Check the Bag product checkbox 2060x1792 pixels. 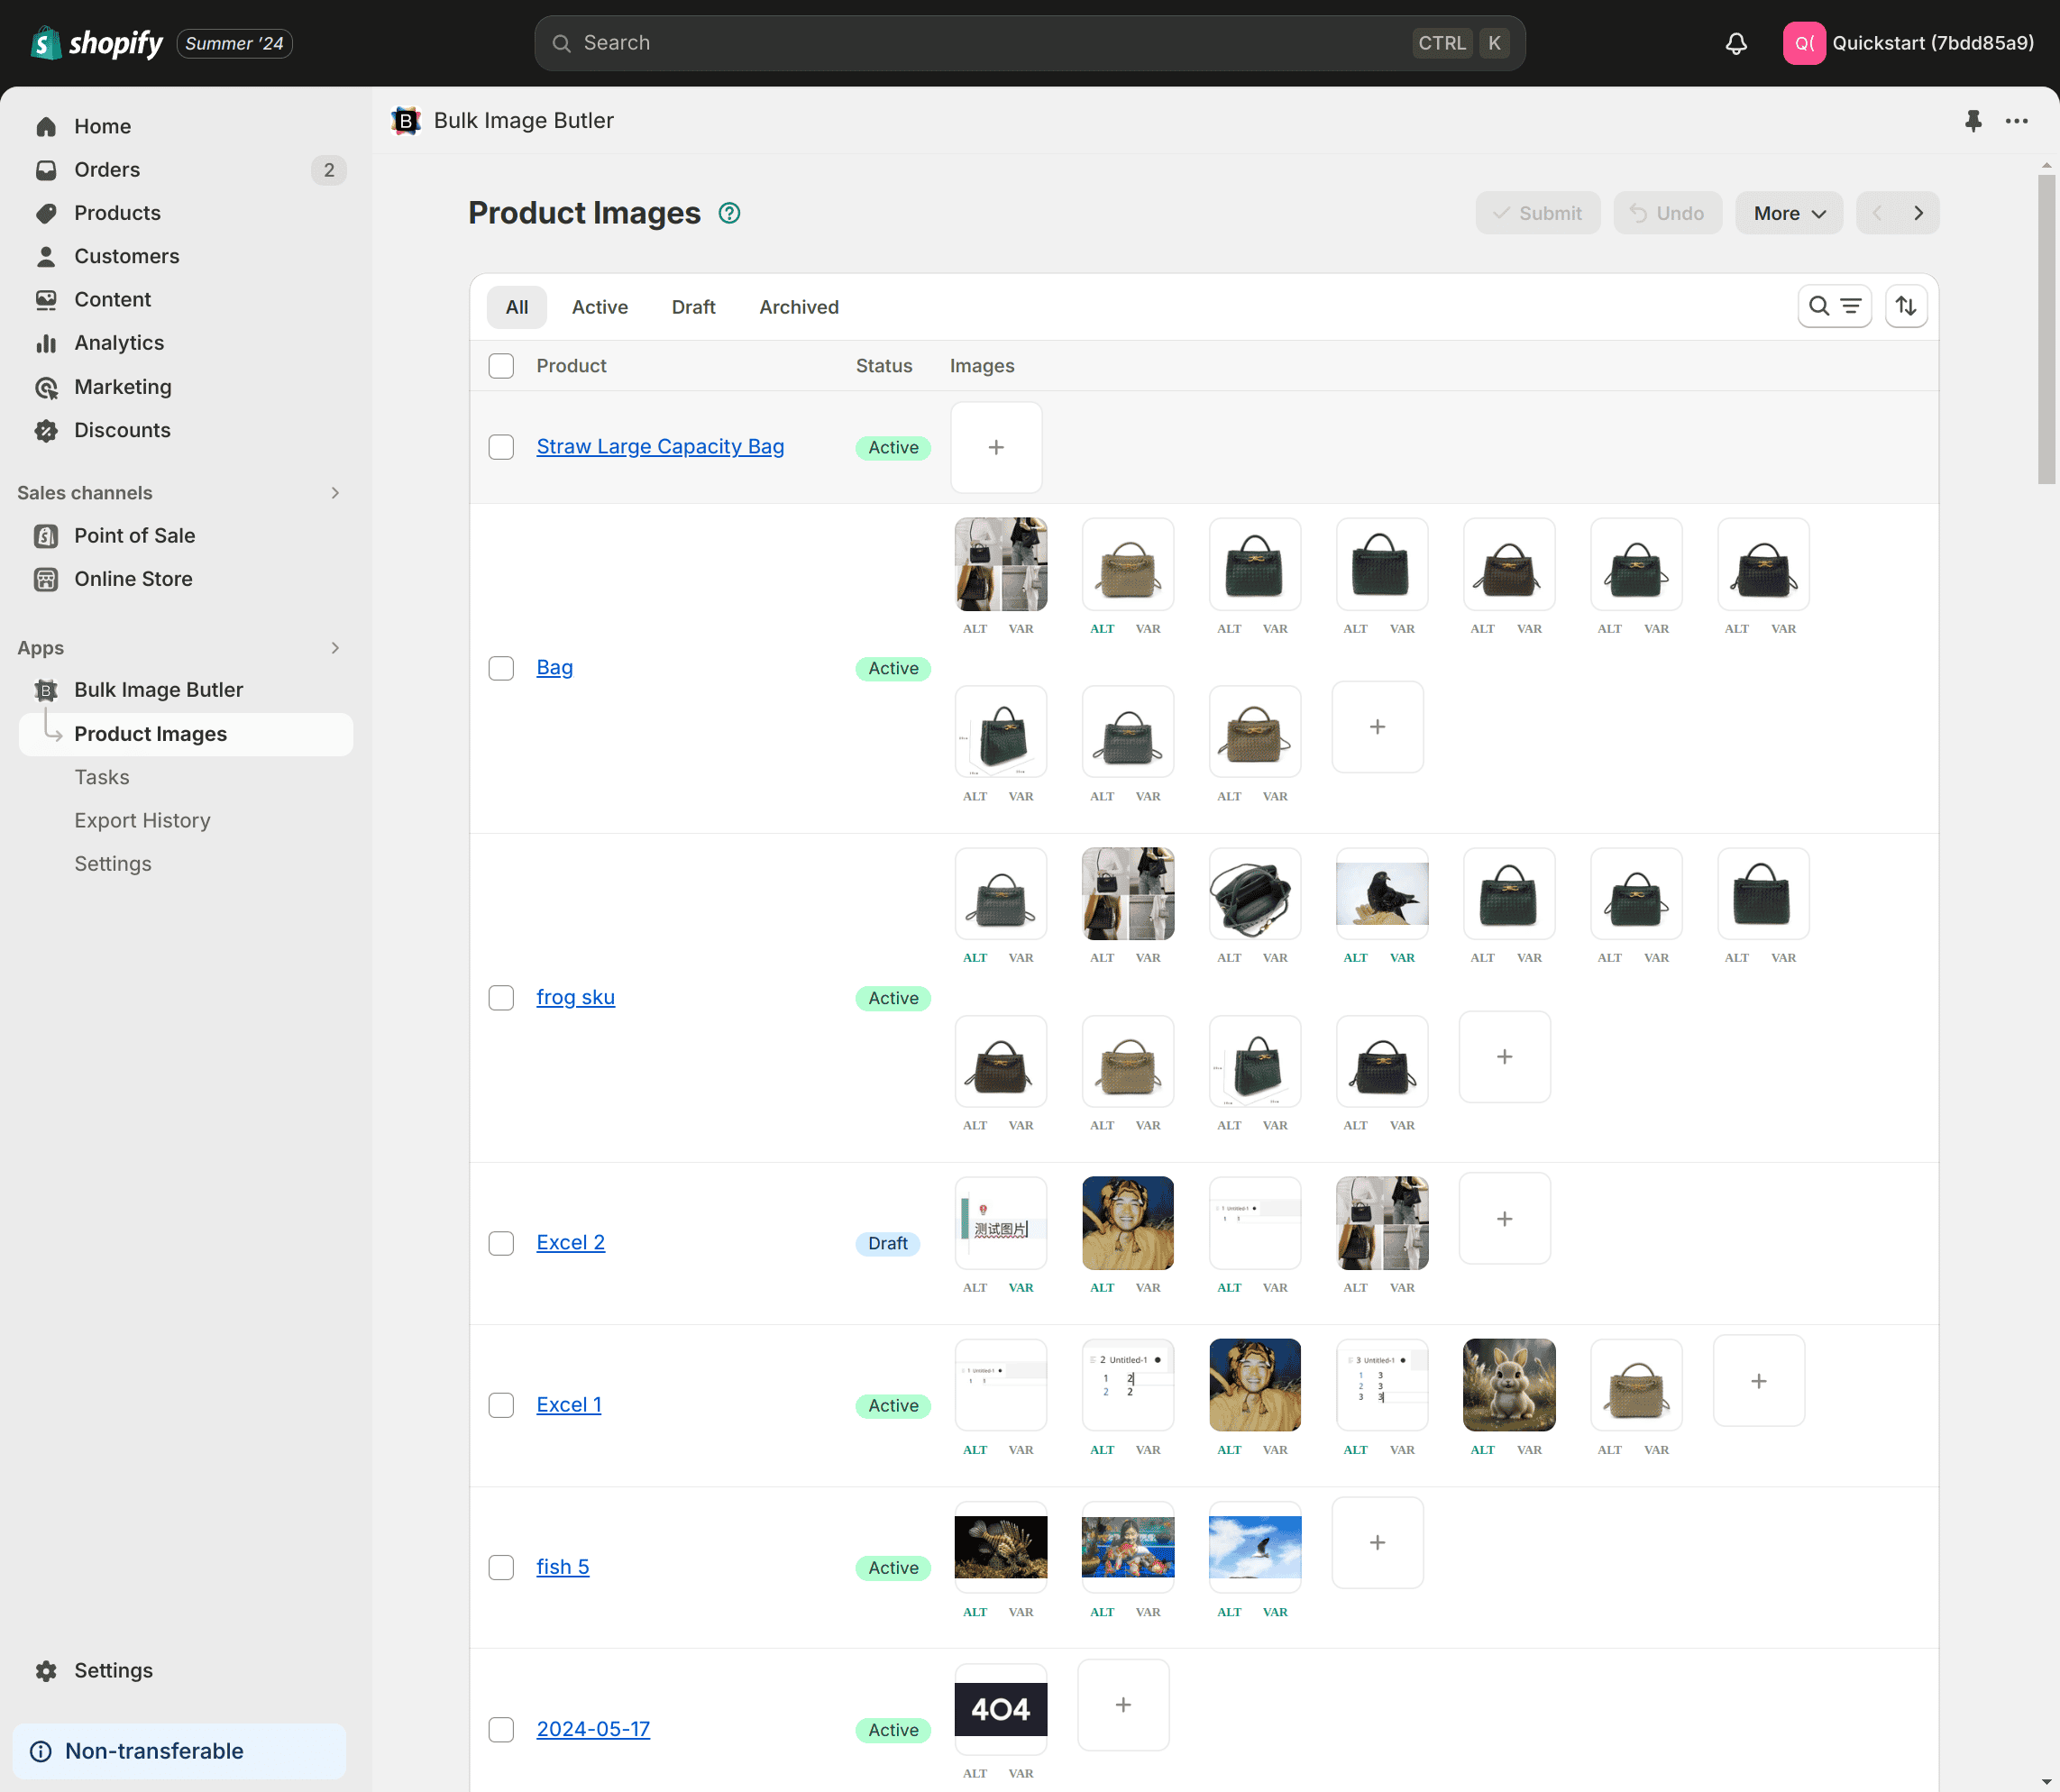point(501,667)
